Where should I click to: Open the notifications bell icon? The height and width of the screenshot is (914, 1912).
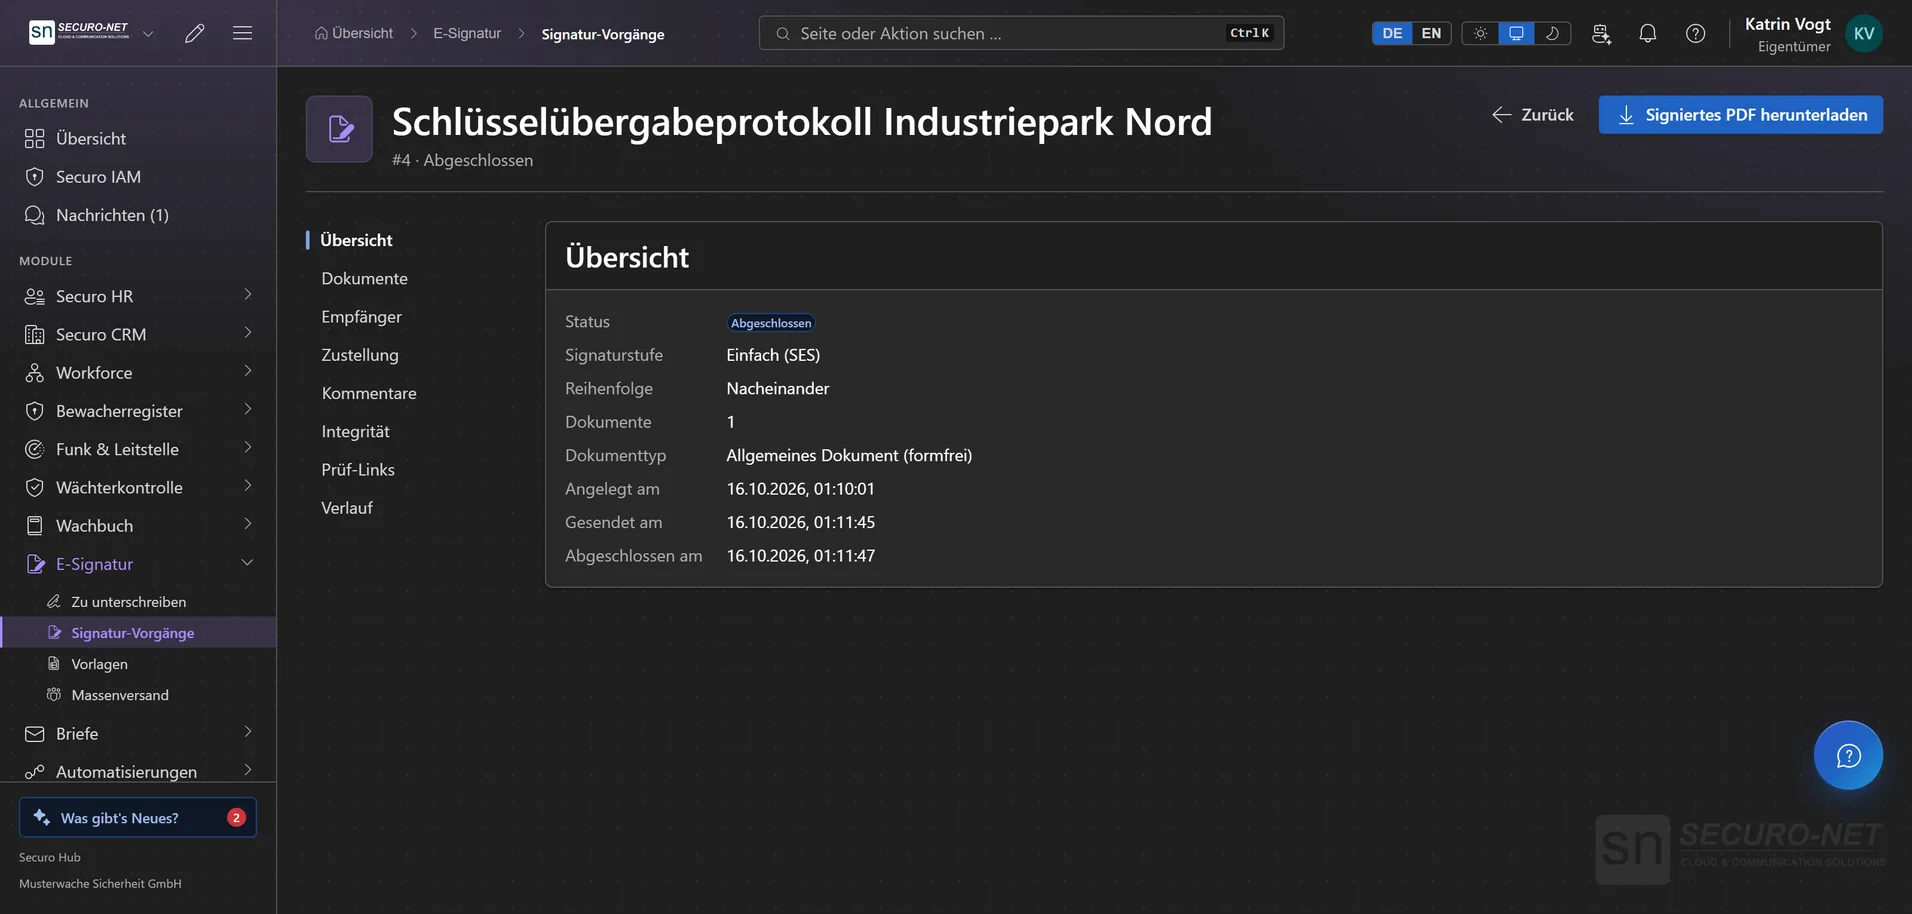coord(1648,33)
